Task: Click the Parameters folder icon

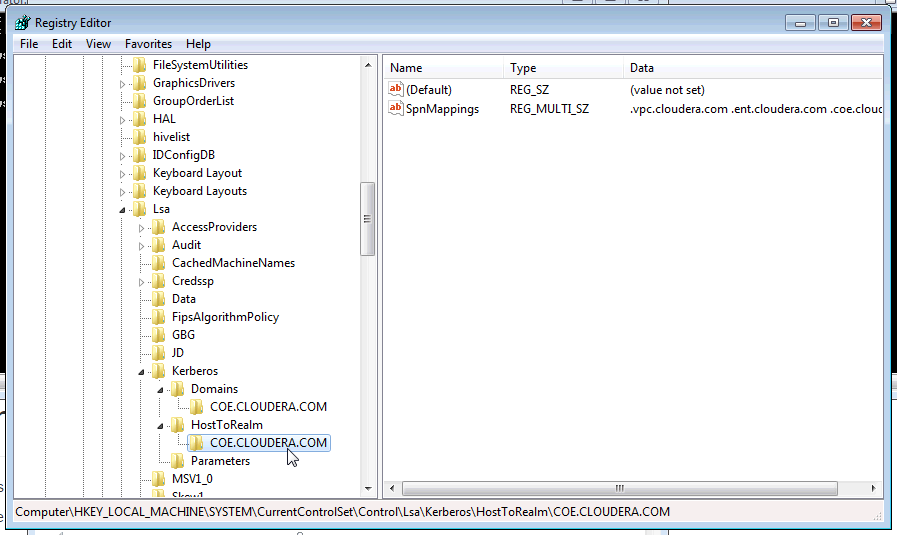Action: click(x=177, y=462)
